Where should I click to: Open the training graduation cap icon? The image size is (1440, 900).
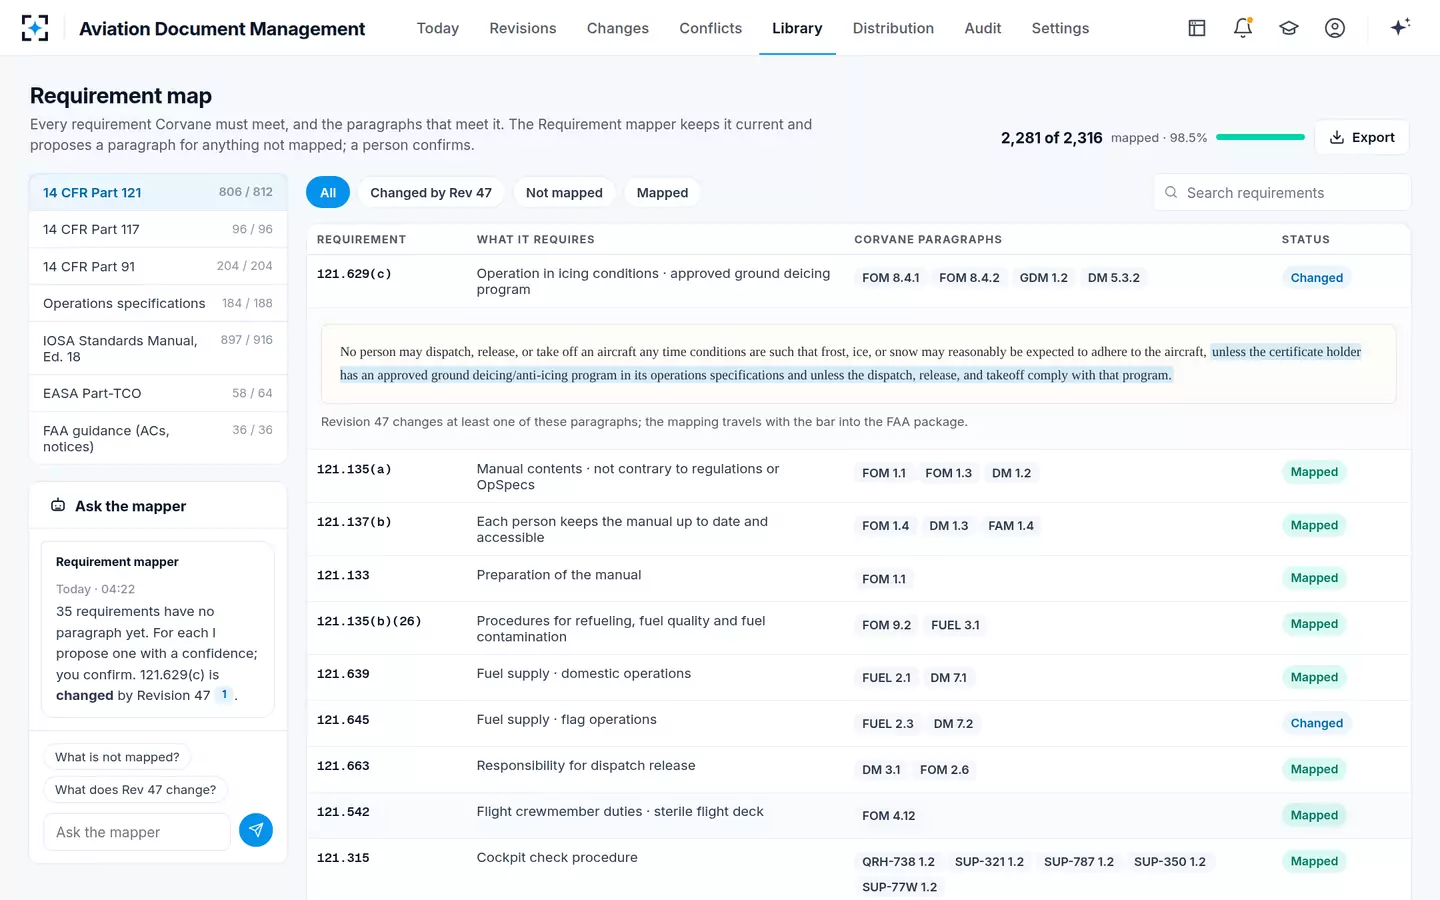click(x=1289, y=28)
